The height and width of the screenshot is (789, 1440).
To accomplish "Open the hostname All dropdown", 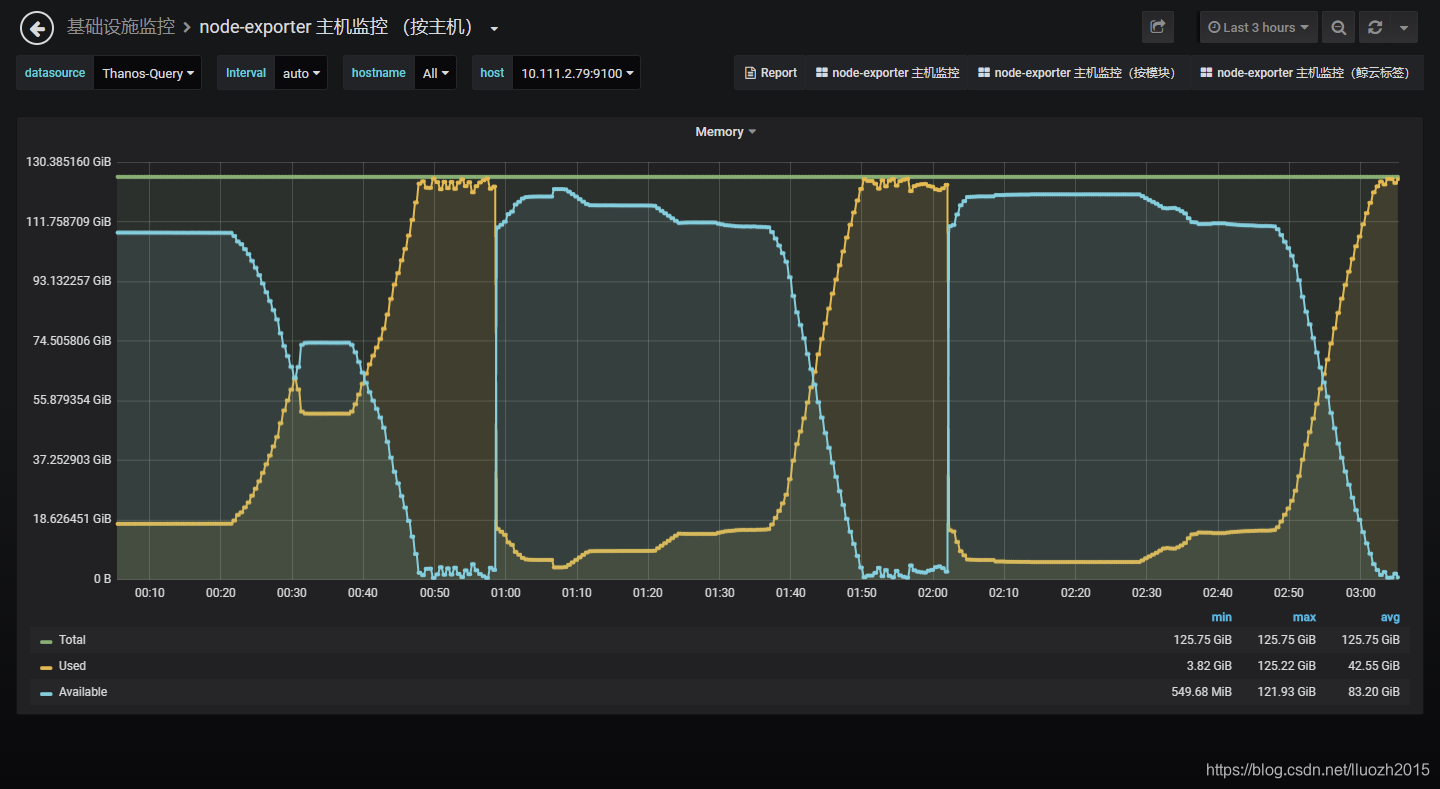I will [435, 73].
